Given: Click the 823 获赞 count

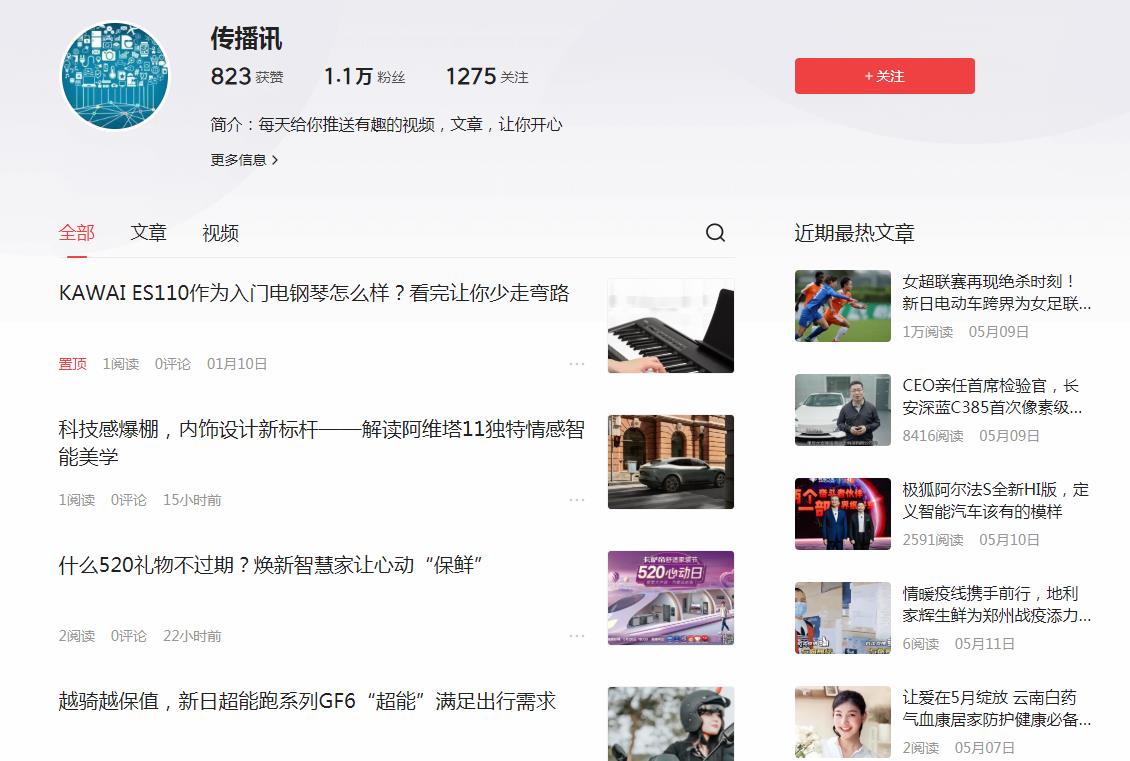Looking at the screenshot, I should pyautogui.click(x=246, y=76).
